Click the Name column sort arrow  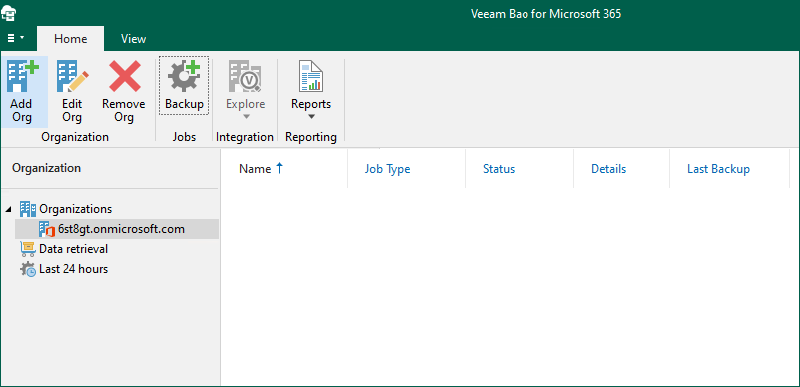[279, 168]
